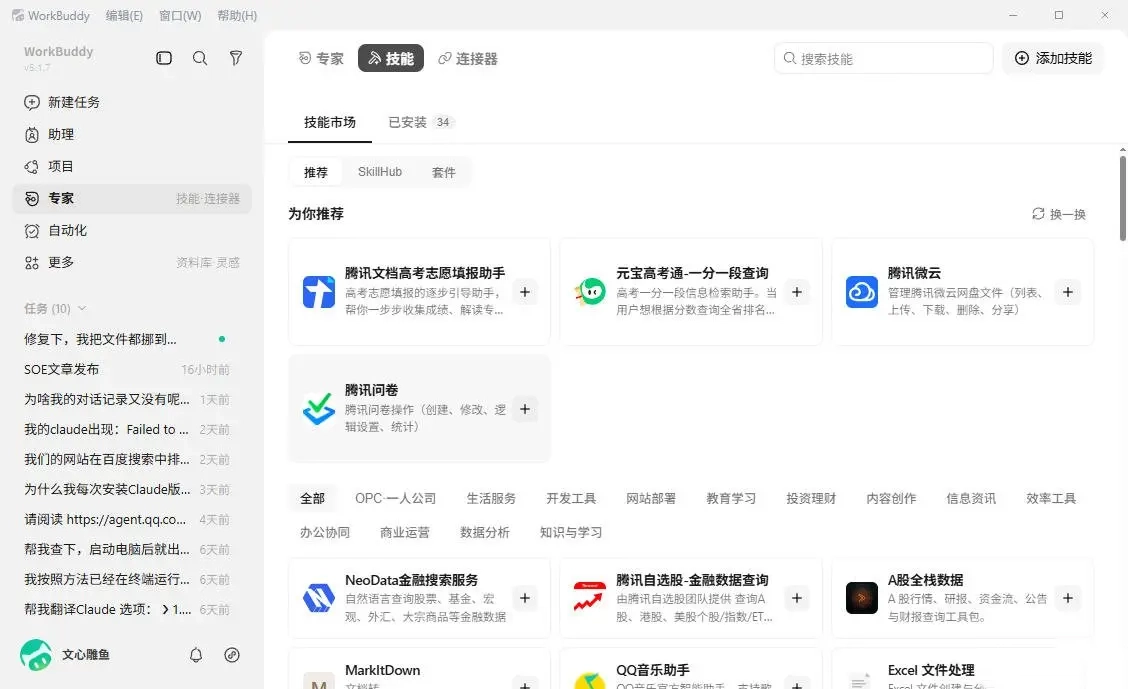The width and height of the screenshot is (1128, 689).
Task: Filter by the 网站部署 category
Action: [x=651, y=498]
